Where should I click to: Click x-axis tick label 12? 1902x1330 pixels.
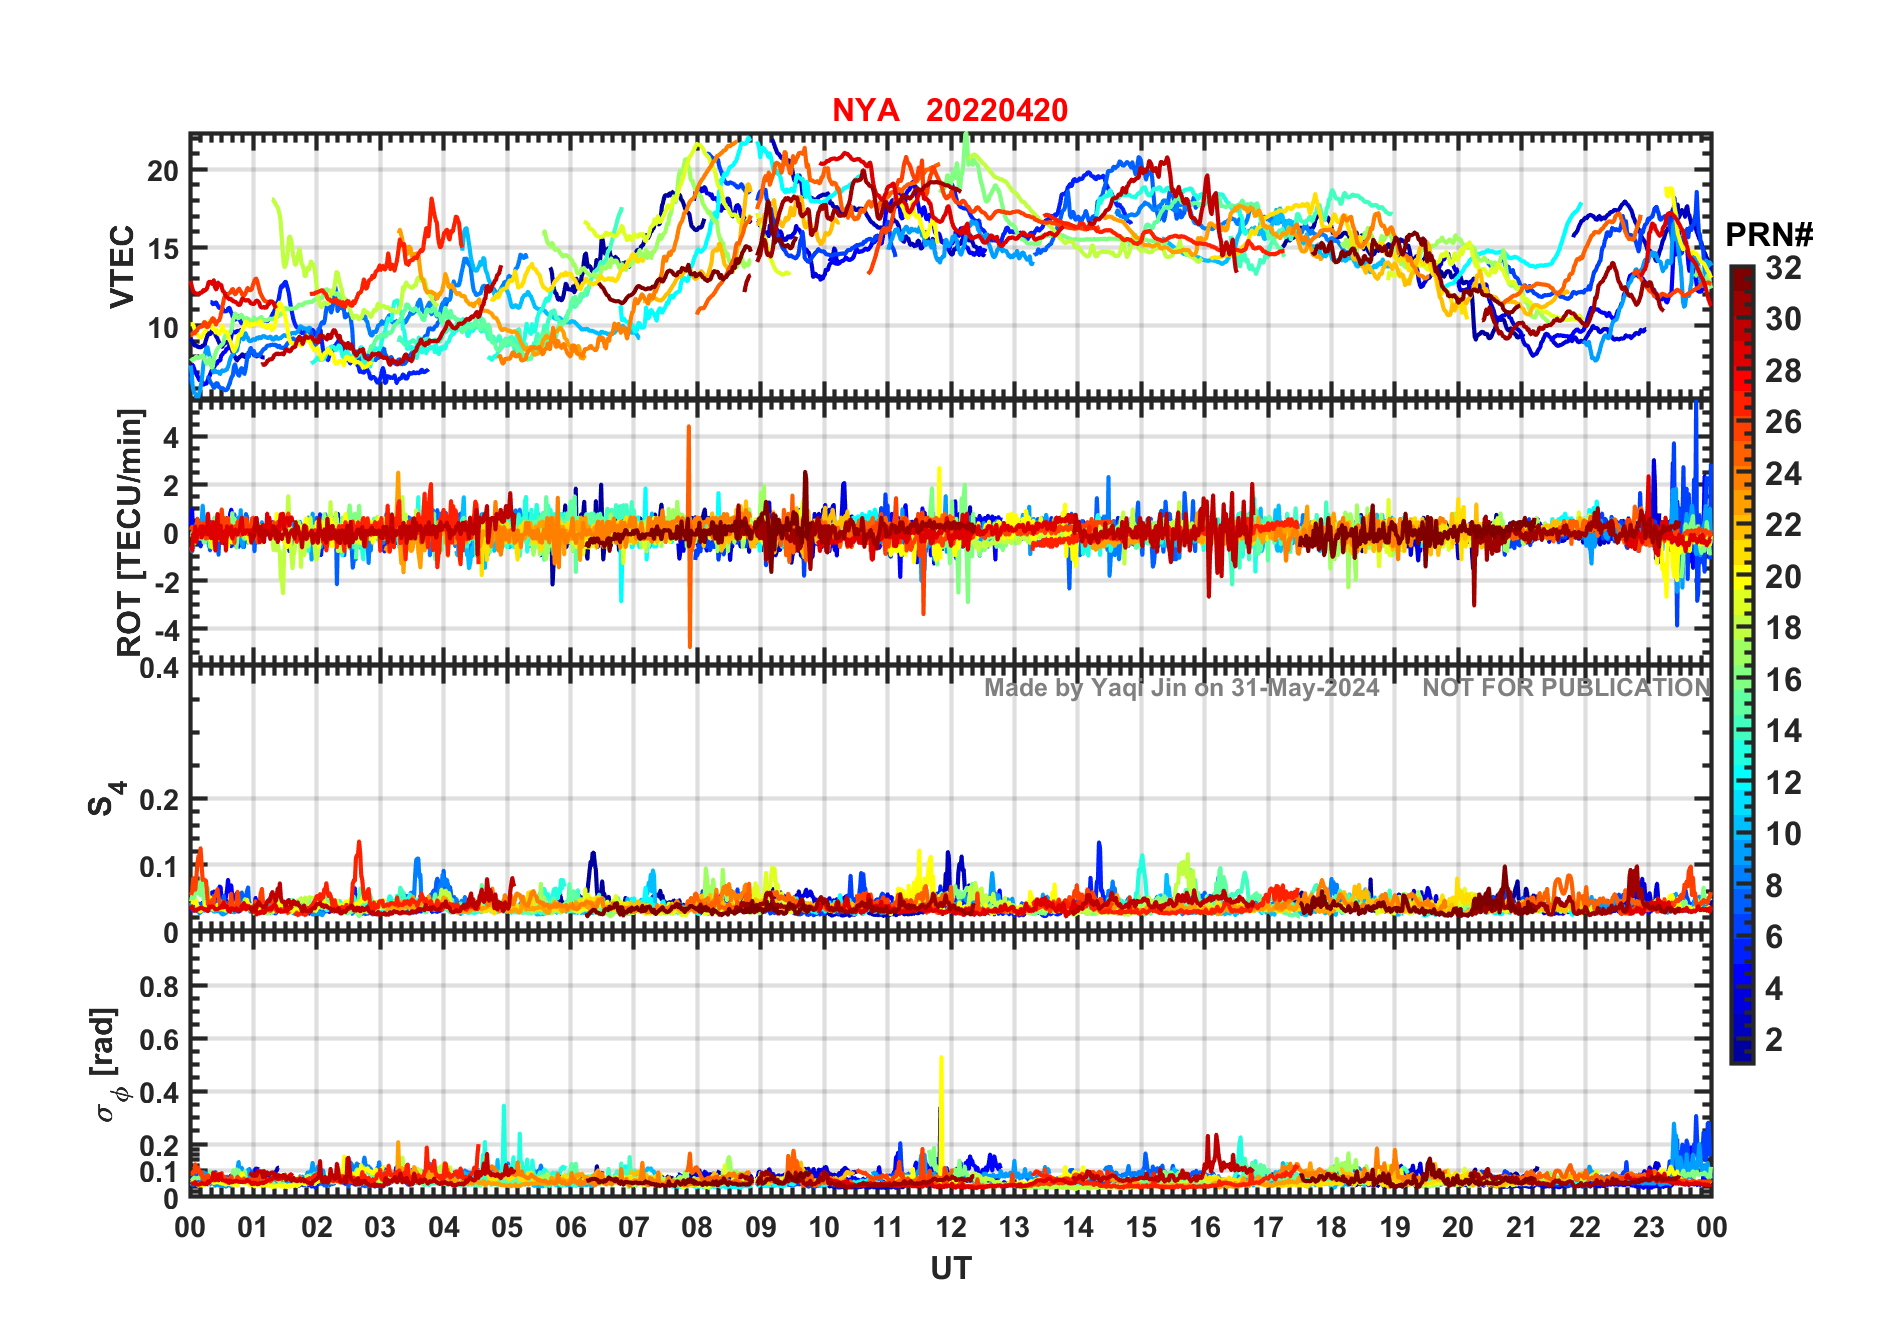click(x=951, y=1227)
